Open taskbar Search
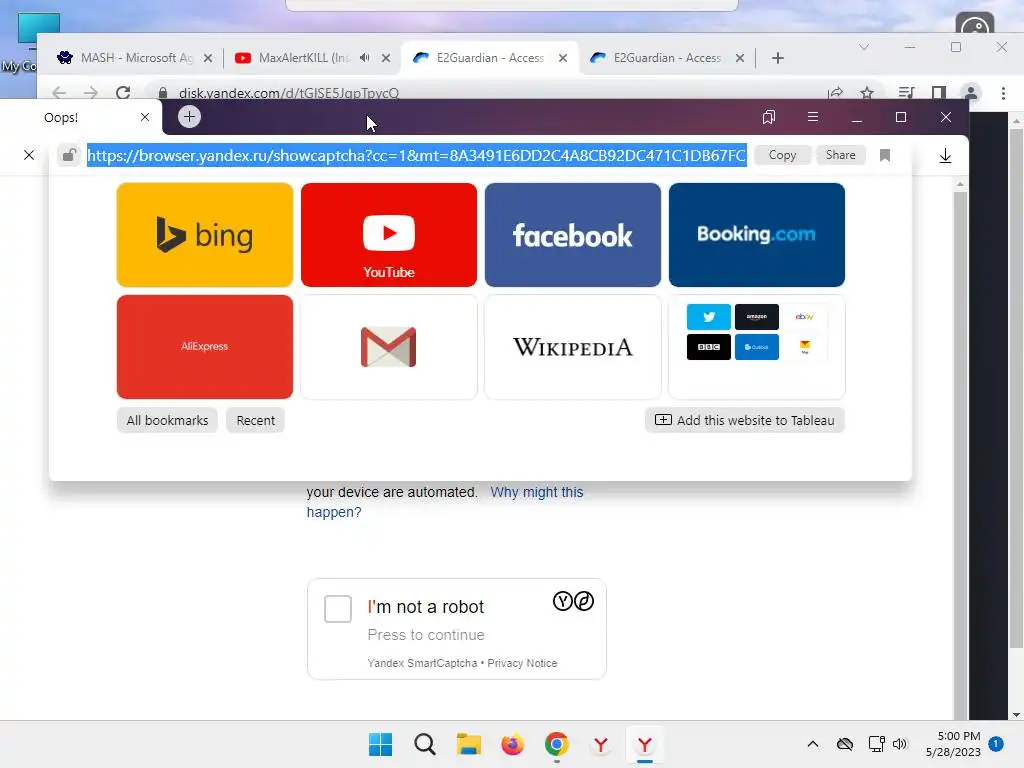The width and height of the screenshot is (1024, 768). (424, 744)
